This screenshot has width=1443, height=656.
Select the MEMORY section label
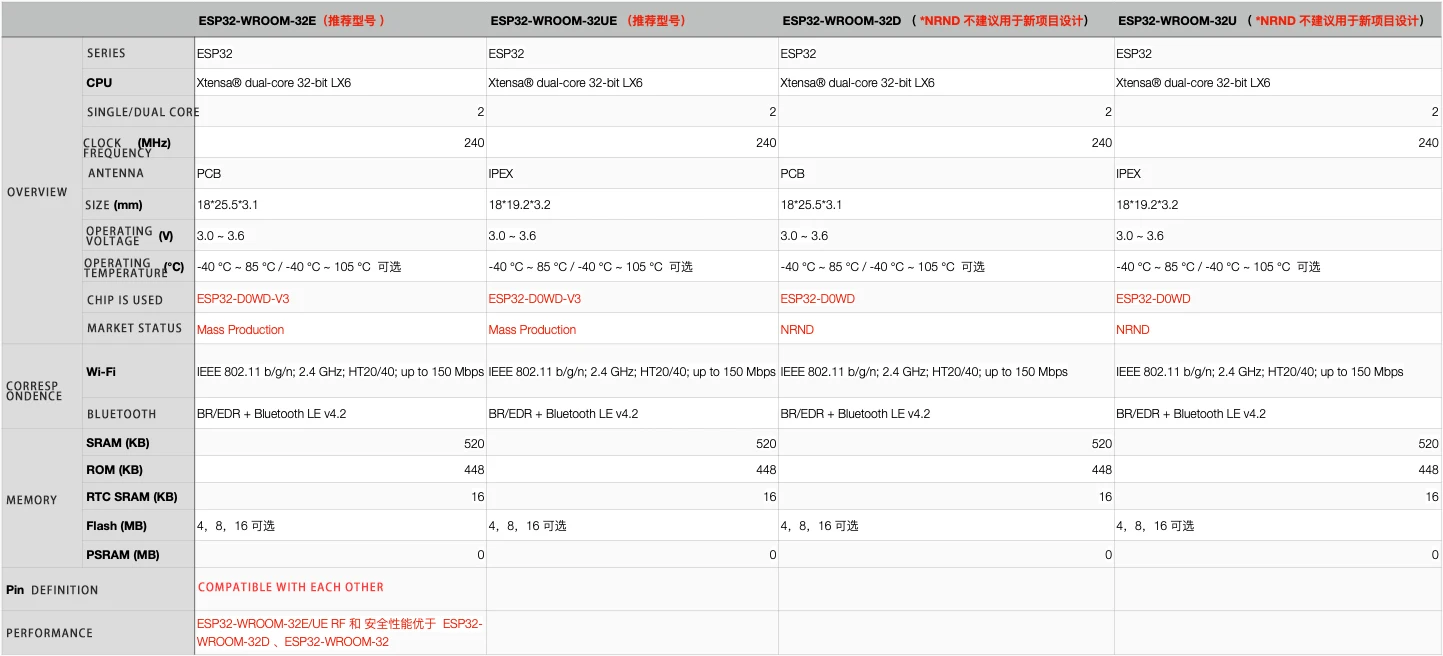coord(31,500)
